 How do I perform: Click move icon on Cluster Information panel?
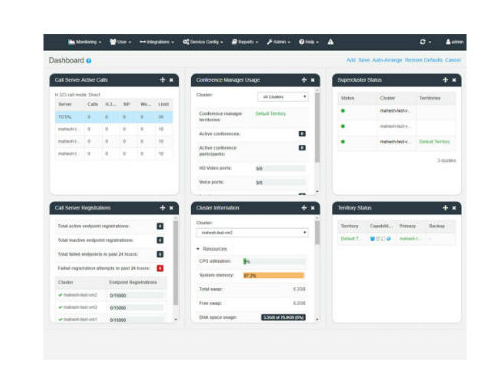(x=304, y=208)
